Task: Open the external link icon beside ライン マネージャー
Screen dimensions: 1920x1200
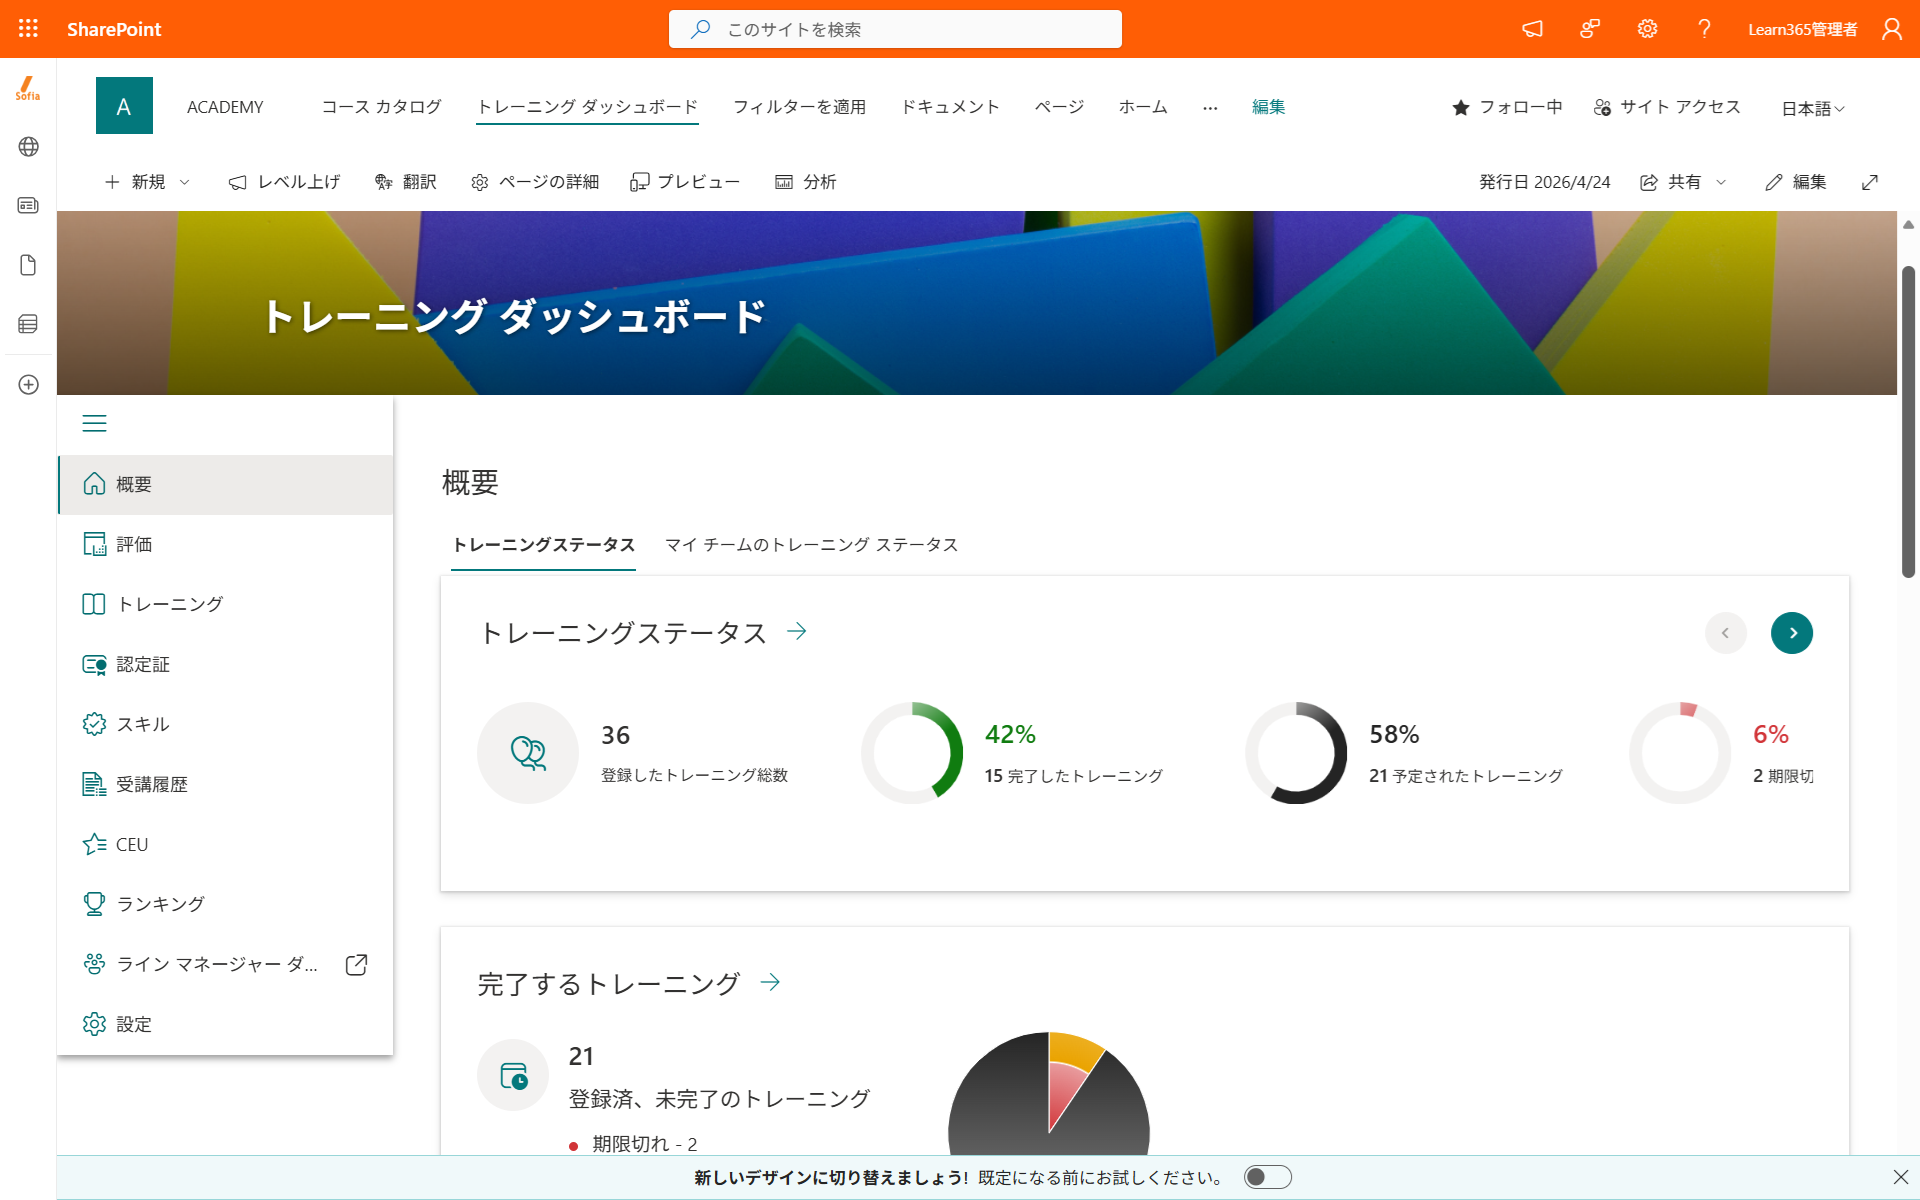Action: pos(356,964)
